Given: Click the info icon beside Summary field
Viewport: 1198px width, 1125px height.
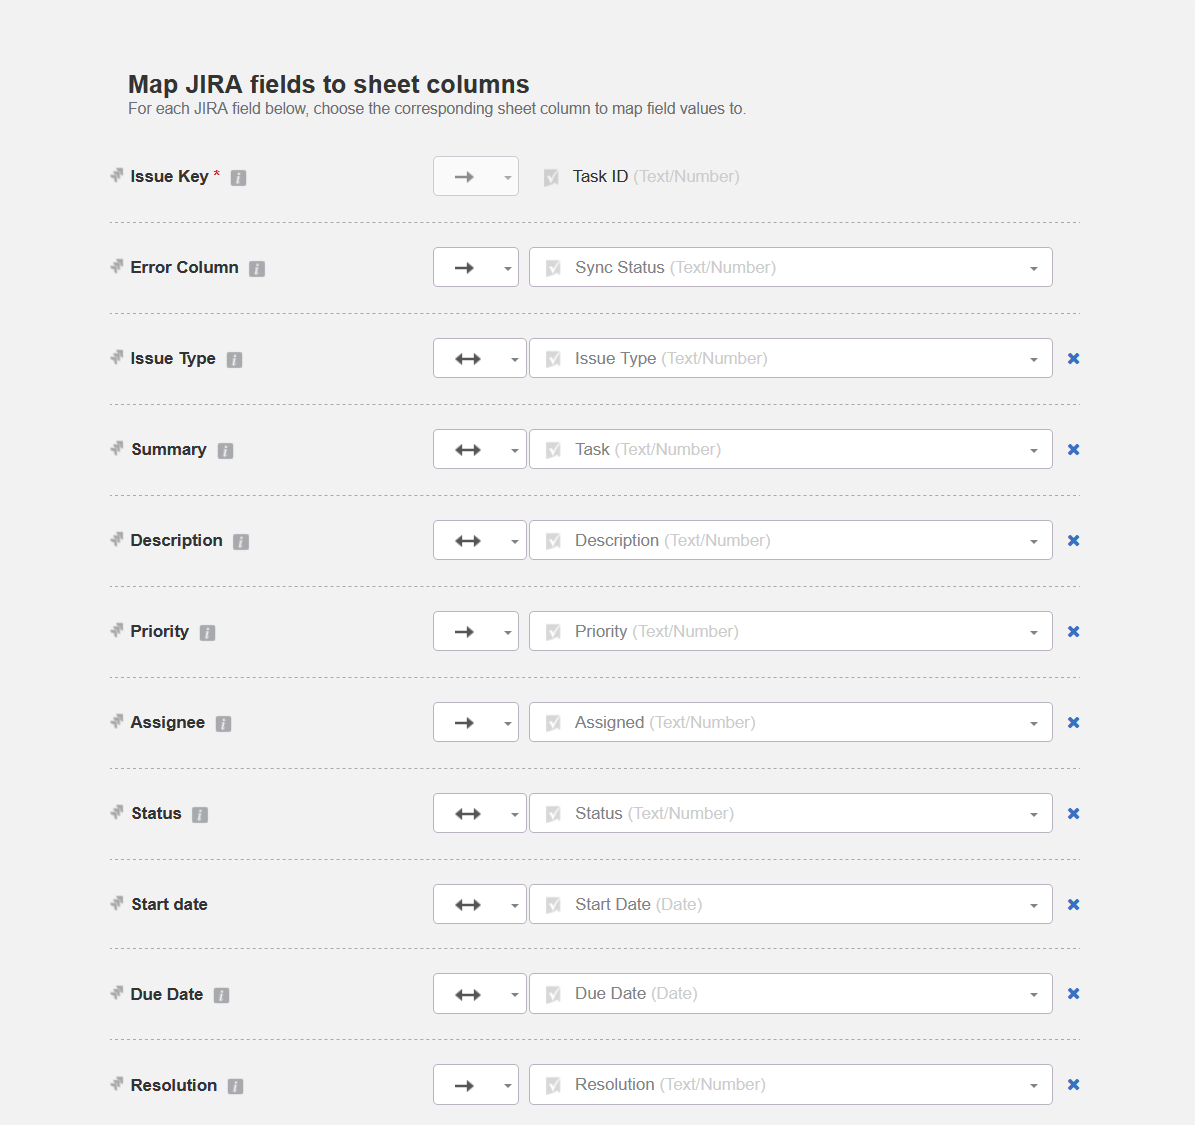Looking at the screenshot, I should click(x=226, y=451).
